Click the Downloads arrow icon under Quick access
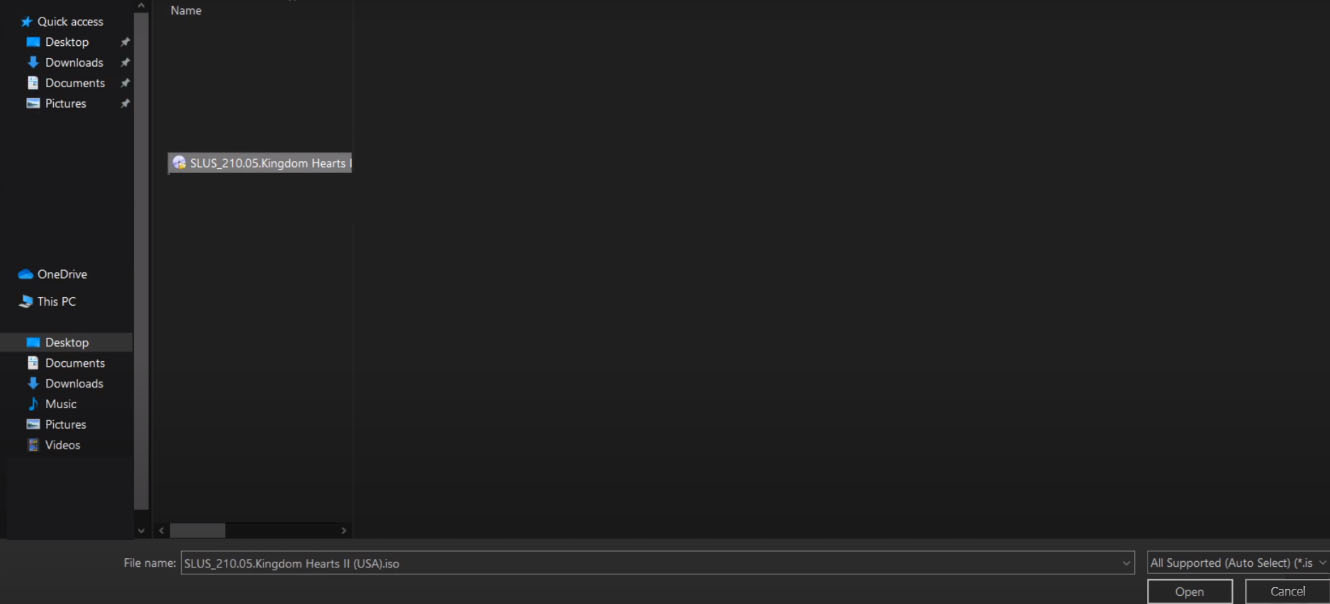This screenshot has width=1330, height=604. click(33, 63)
